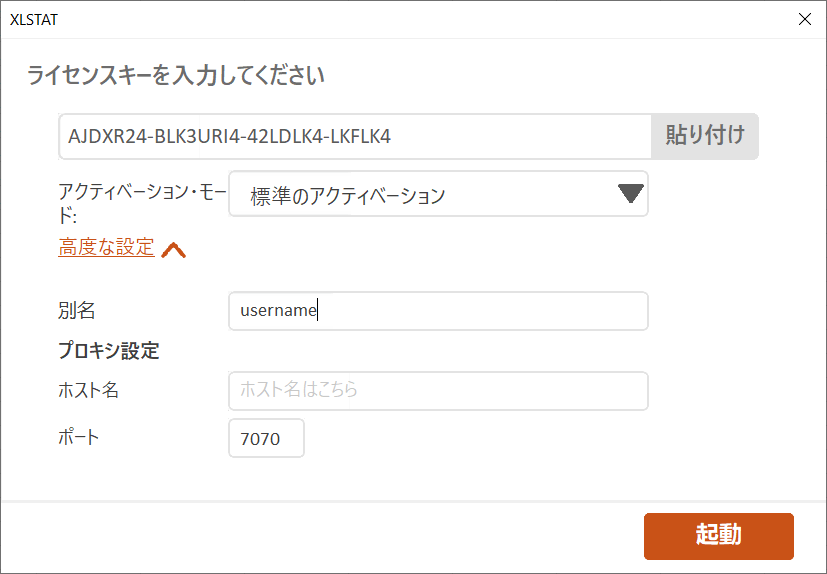
Task: Click the ポート label text
Action: point(79,437)
